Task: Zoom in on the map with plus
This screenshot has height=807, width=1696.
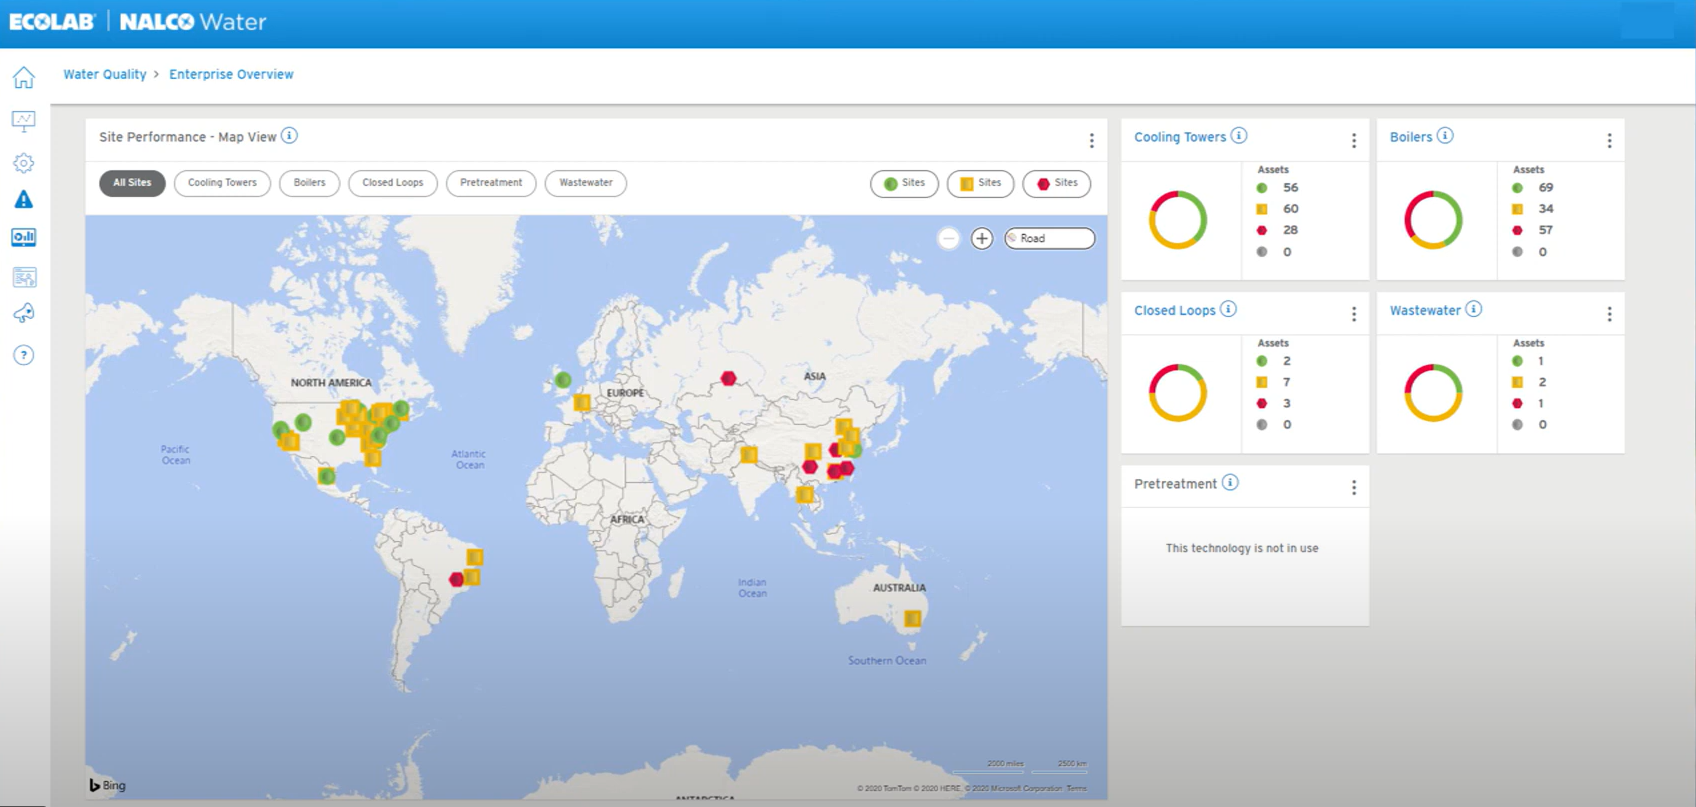Action: [982, 238]
